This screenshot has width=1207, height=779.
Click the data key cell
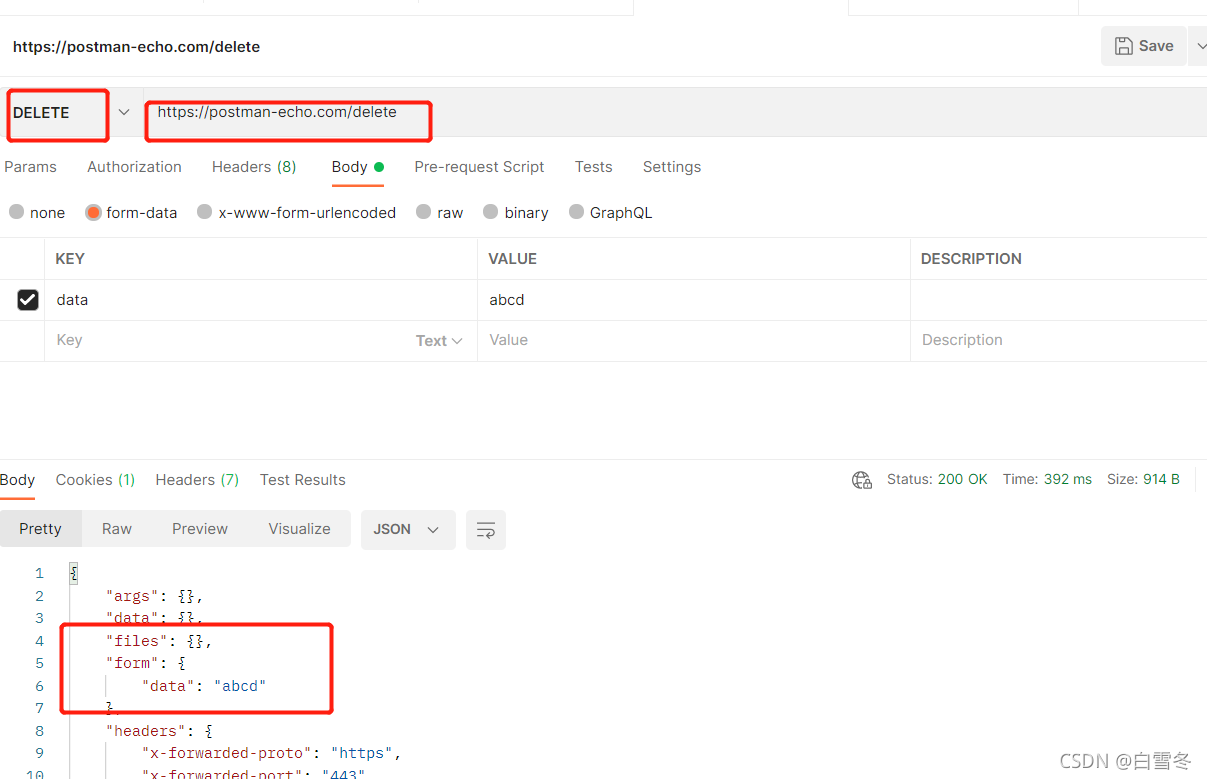tap(261, 300)
